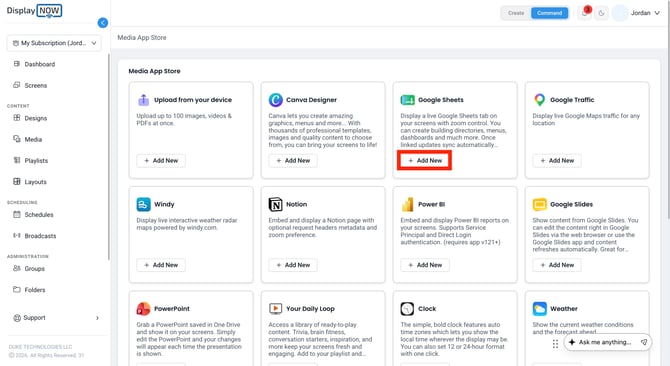Image resolution: width=670 pixels, height=366 pixels.
Task: Click the Google Traffic map pin icon
Action: tap(540, 100)
